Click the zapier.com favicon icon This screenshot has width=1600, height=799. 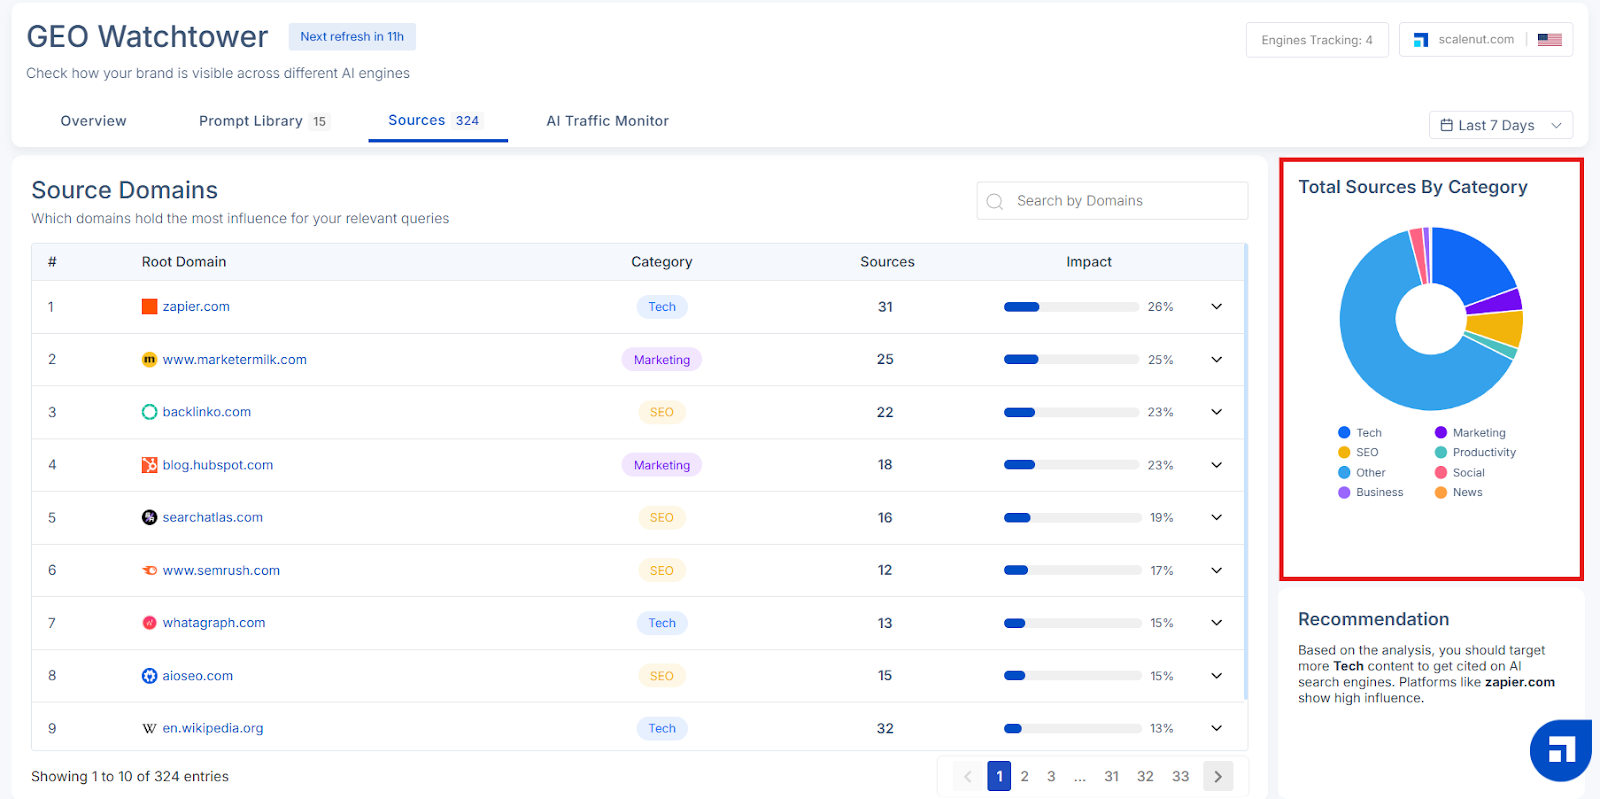[149, 307]
